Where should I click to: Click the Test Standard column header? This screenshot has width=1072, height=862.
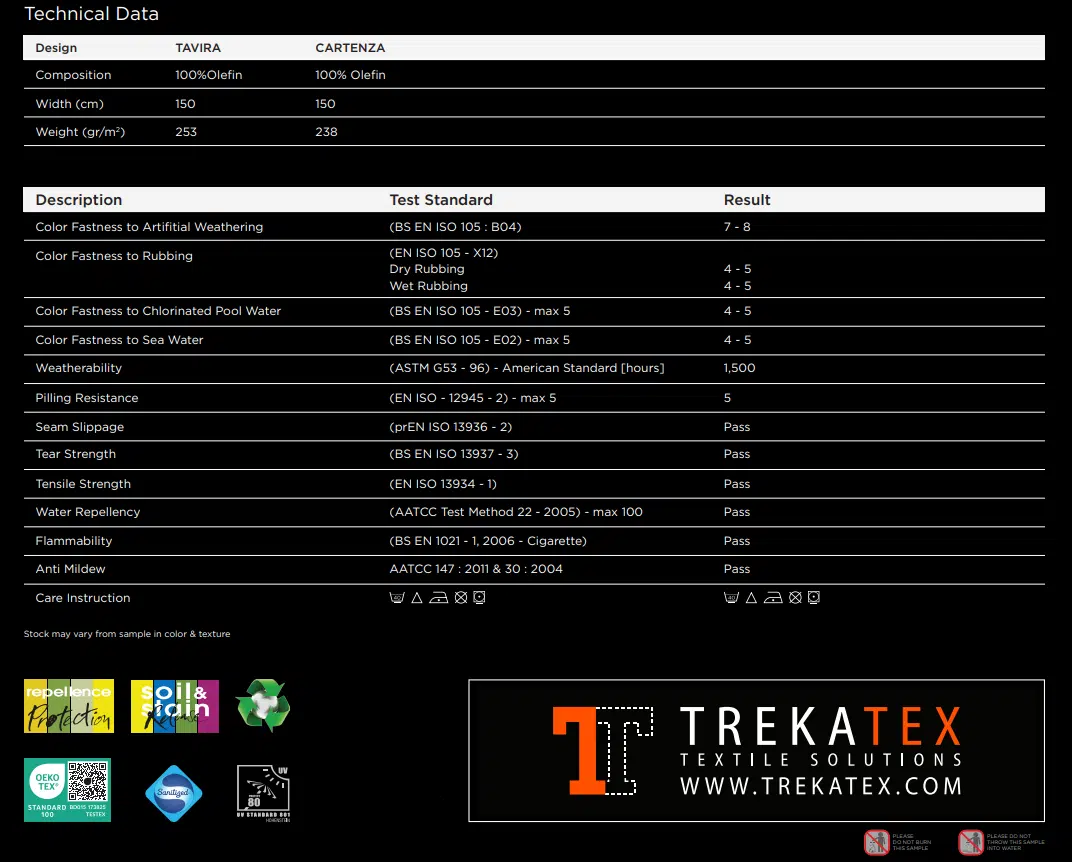pyautogui.click(x=441, y=200)
